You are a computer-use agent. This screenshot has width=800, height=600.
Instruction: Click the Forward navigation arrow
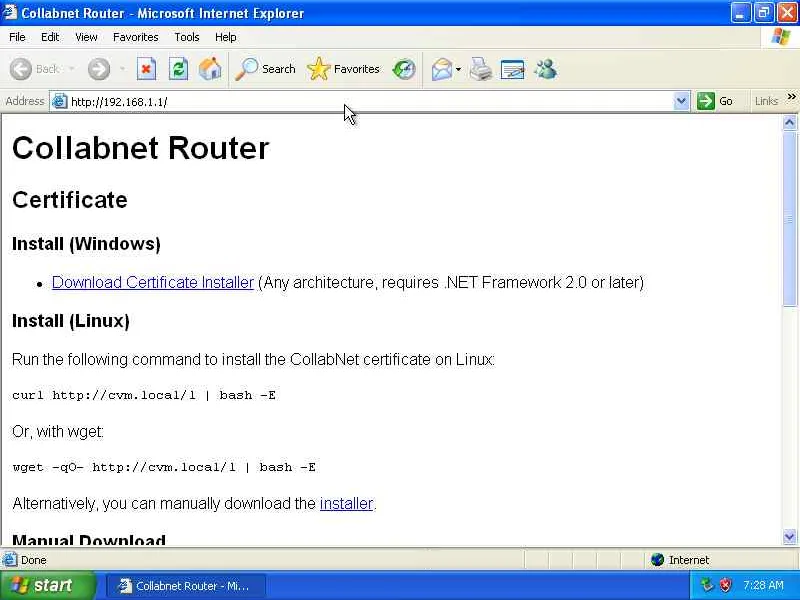click(99, 69)
